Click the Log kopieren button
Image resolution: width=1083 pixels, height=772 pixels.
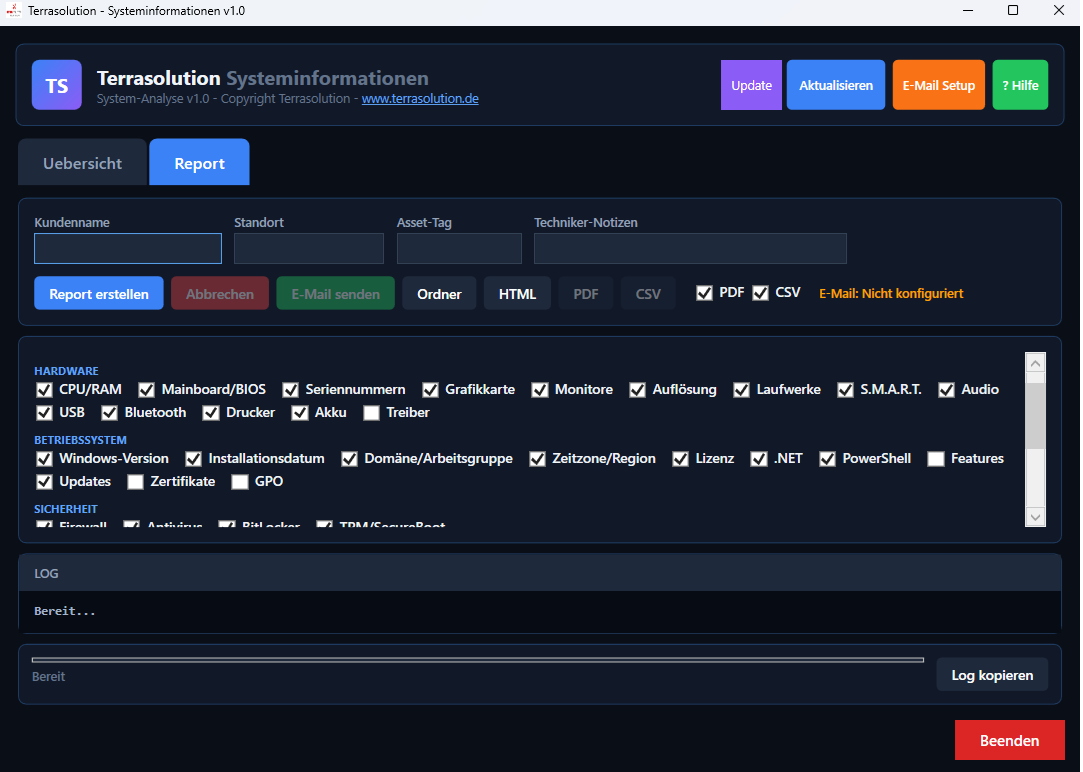[x=991, y=675]
